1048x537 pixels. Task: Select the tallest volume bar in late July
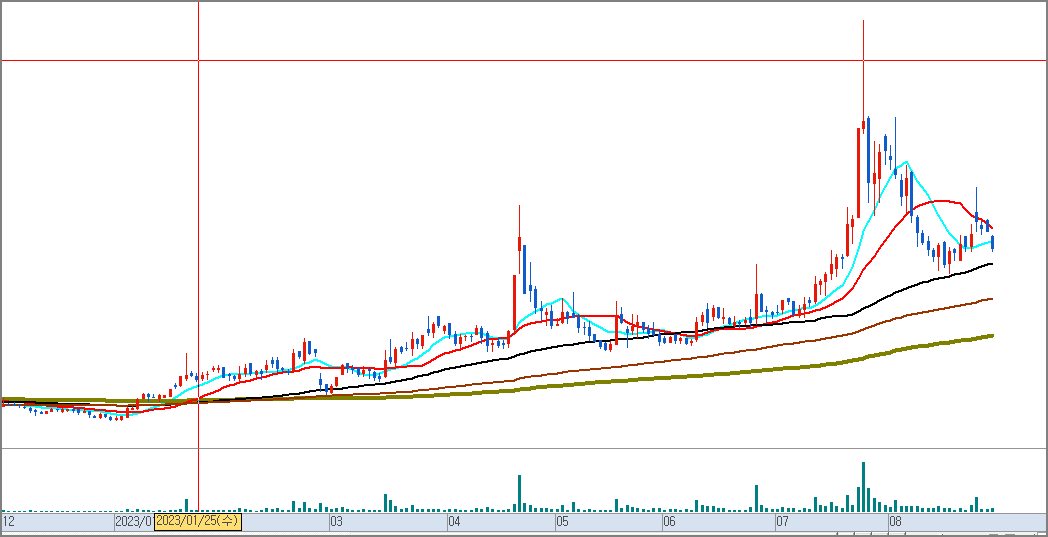click(x=864, y=487)
